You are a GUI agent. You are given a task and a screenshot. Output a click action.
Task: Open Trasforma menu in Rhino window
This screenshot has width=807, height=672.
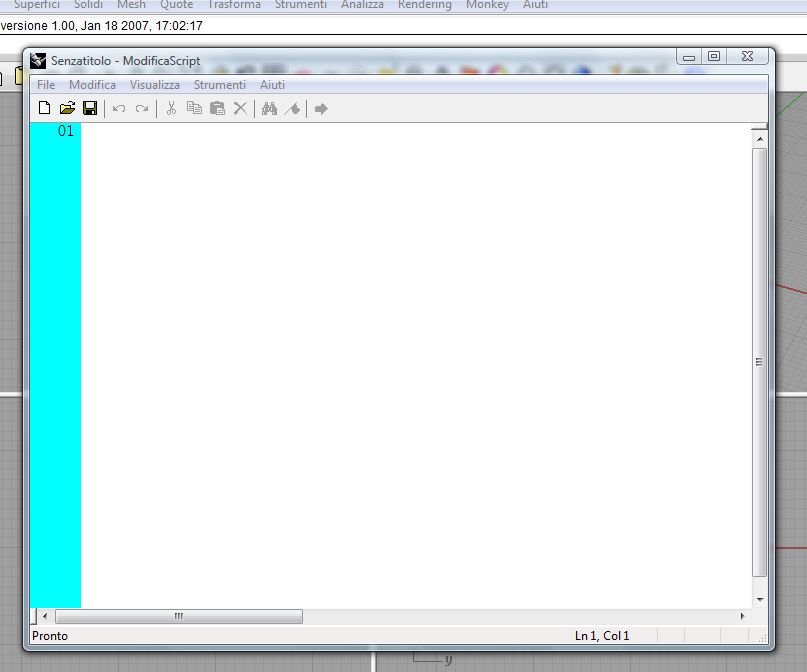click(x=234, y=5)
